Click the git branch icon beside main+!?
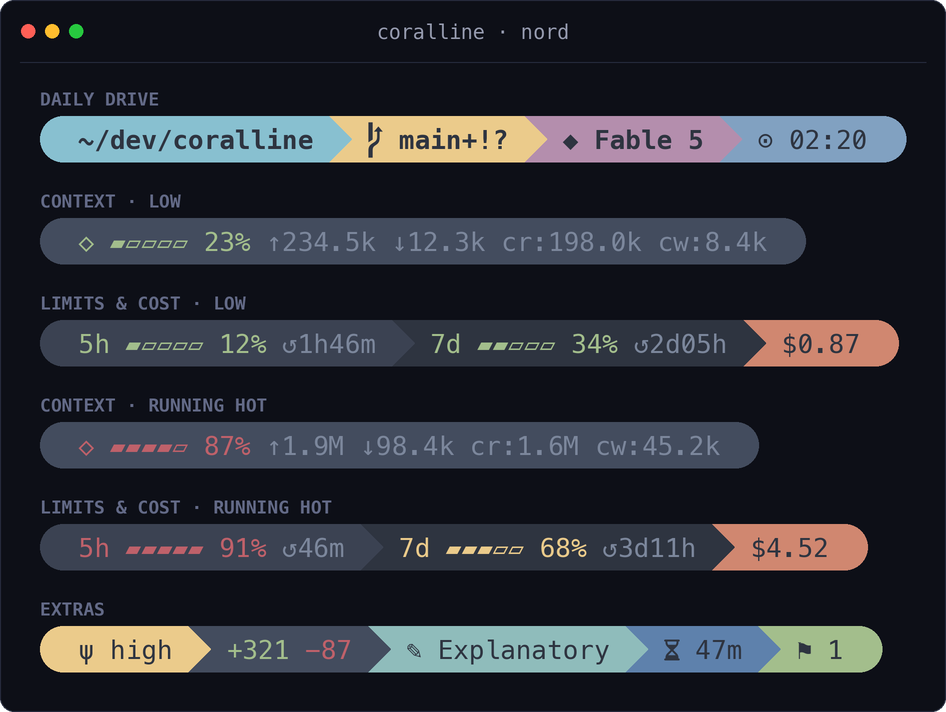 coord(375,140)
